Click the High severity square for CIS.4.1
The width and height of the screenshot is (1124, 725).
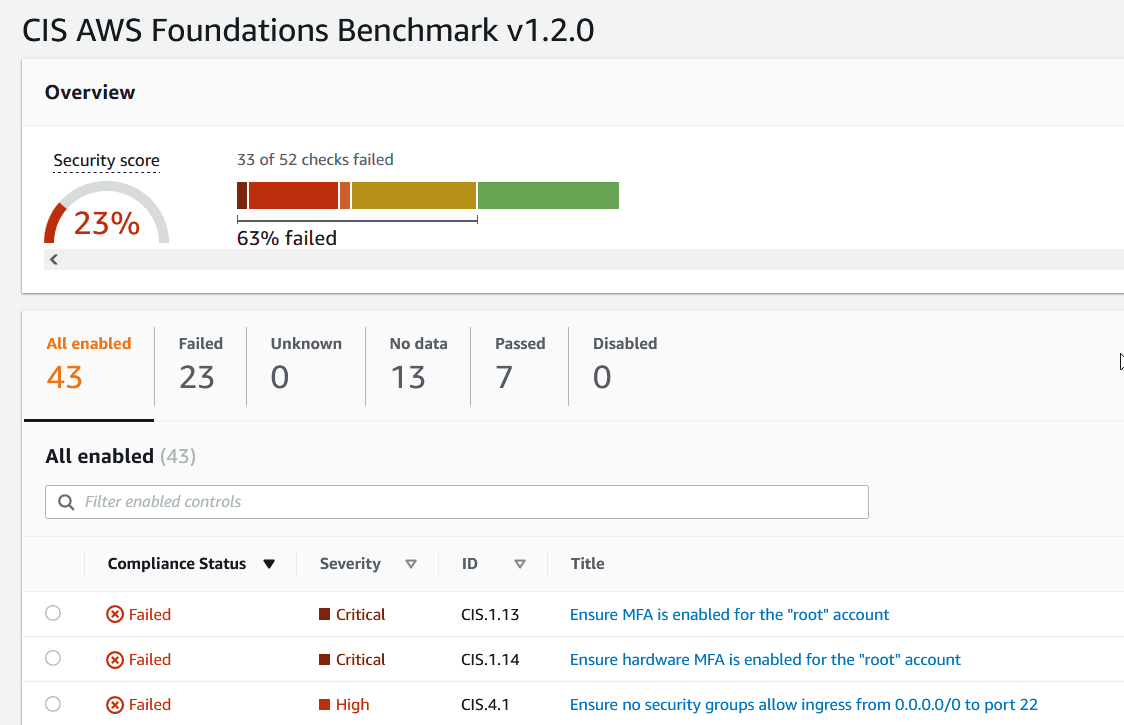tap(324, 704)
